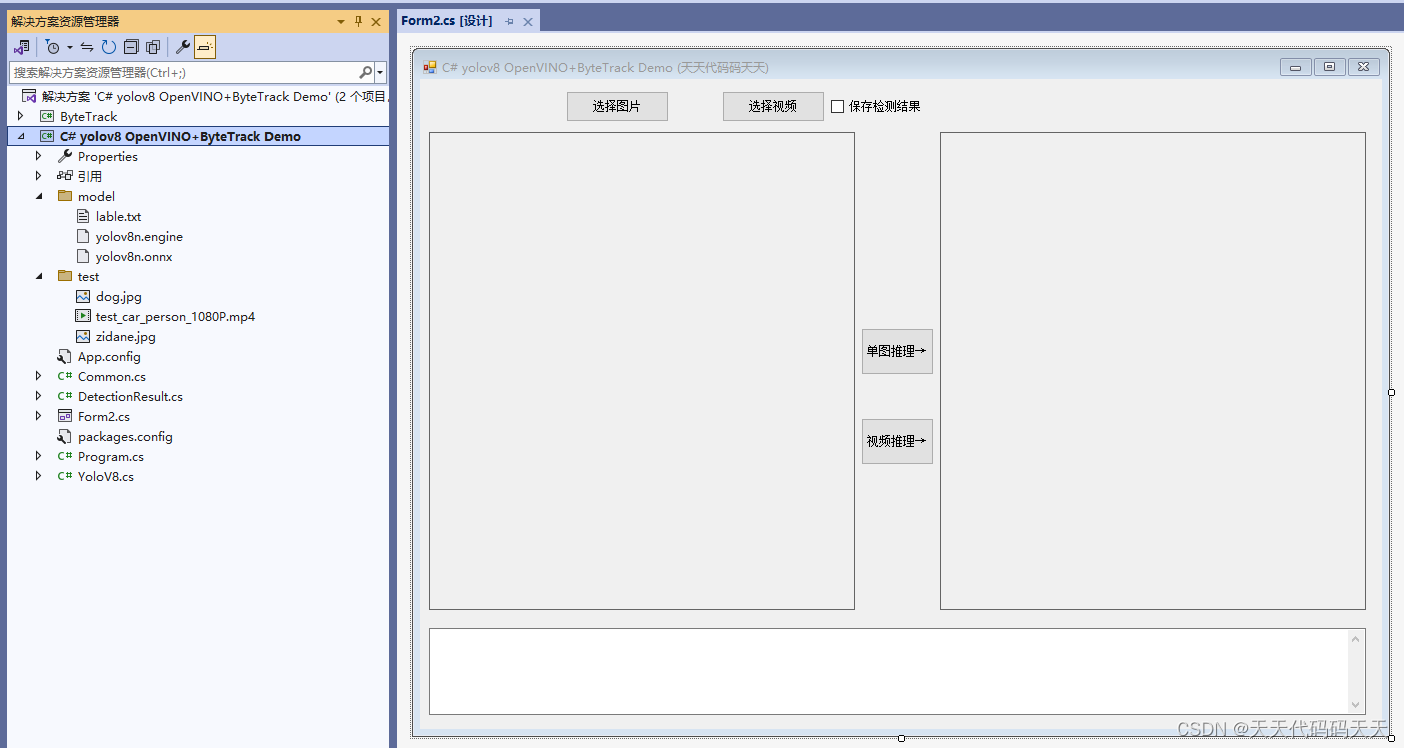The width and height of the screenshot is (1404, 748).
Task: Collapse the C# yolov8 OpenVINO+ByteTrack Demo project
Action: point(21,136)
